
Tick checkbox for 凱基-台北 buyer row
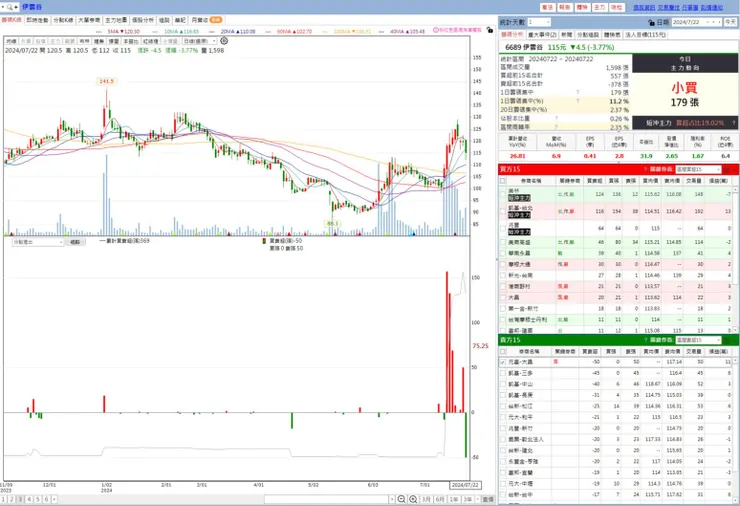(x=503, y=211)
